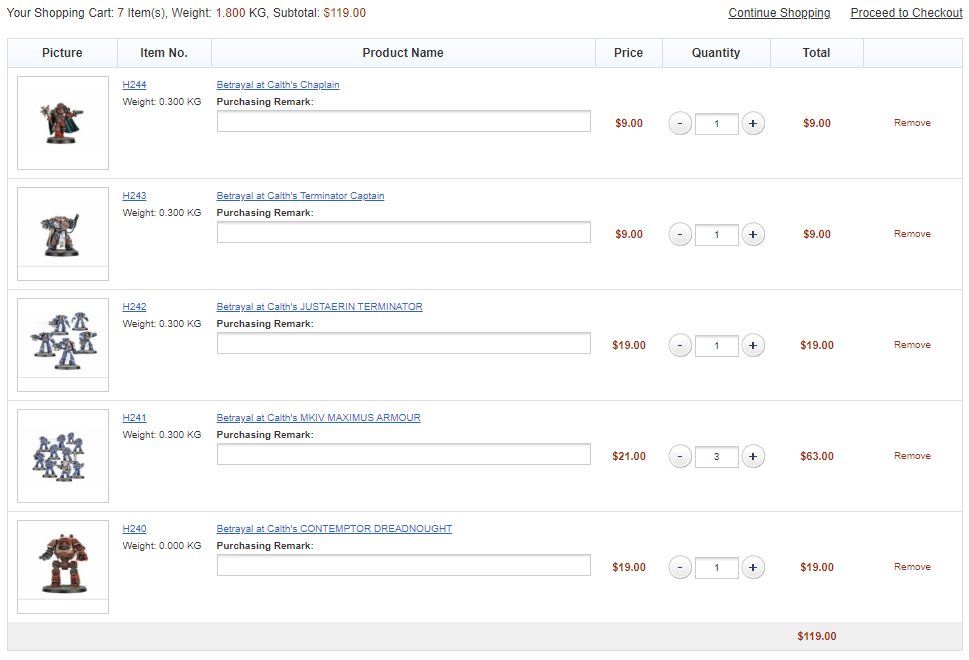Focus the Terminator Captain purchasing remark field
Screen dimensions: 969x660
coord(404,232)
